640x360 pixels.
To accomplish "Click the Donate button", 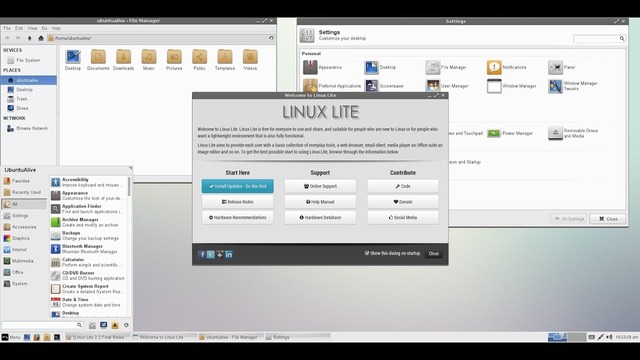I will pyautogui.click(x=403, y=202).
